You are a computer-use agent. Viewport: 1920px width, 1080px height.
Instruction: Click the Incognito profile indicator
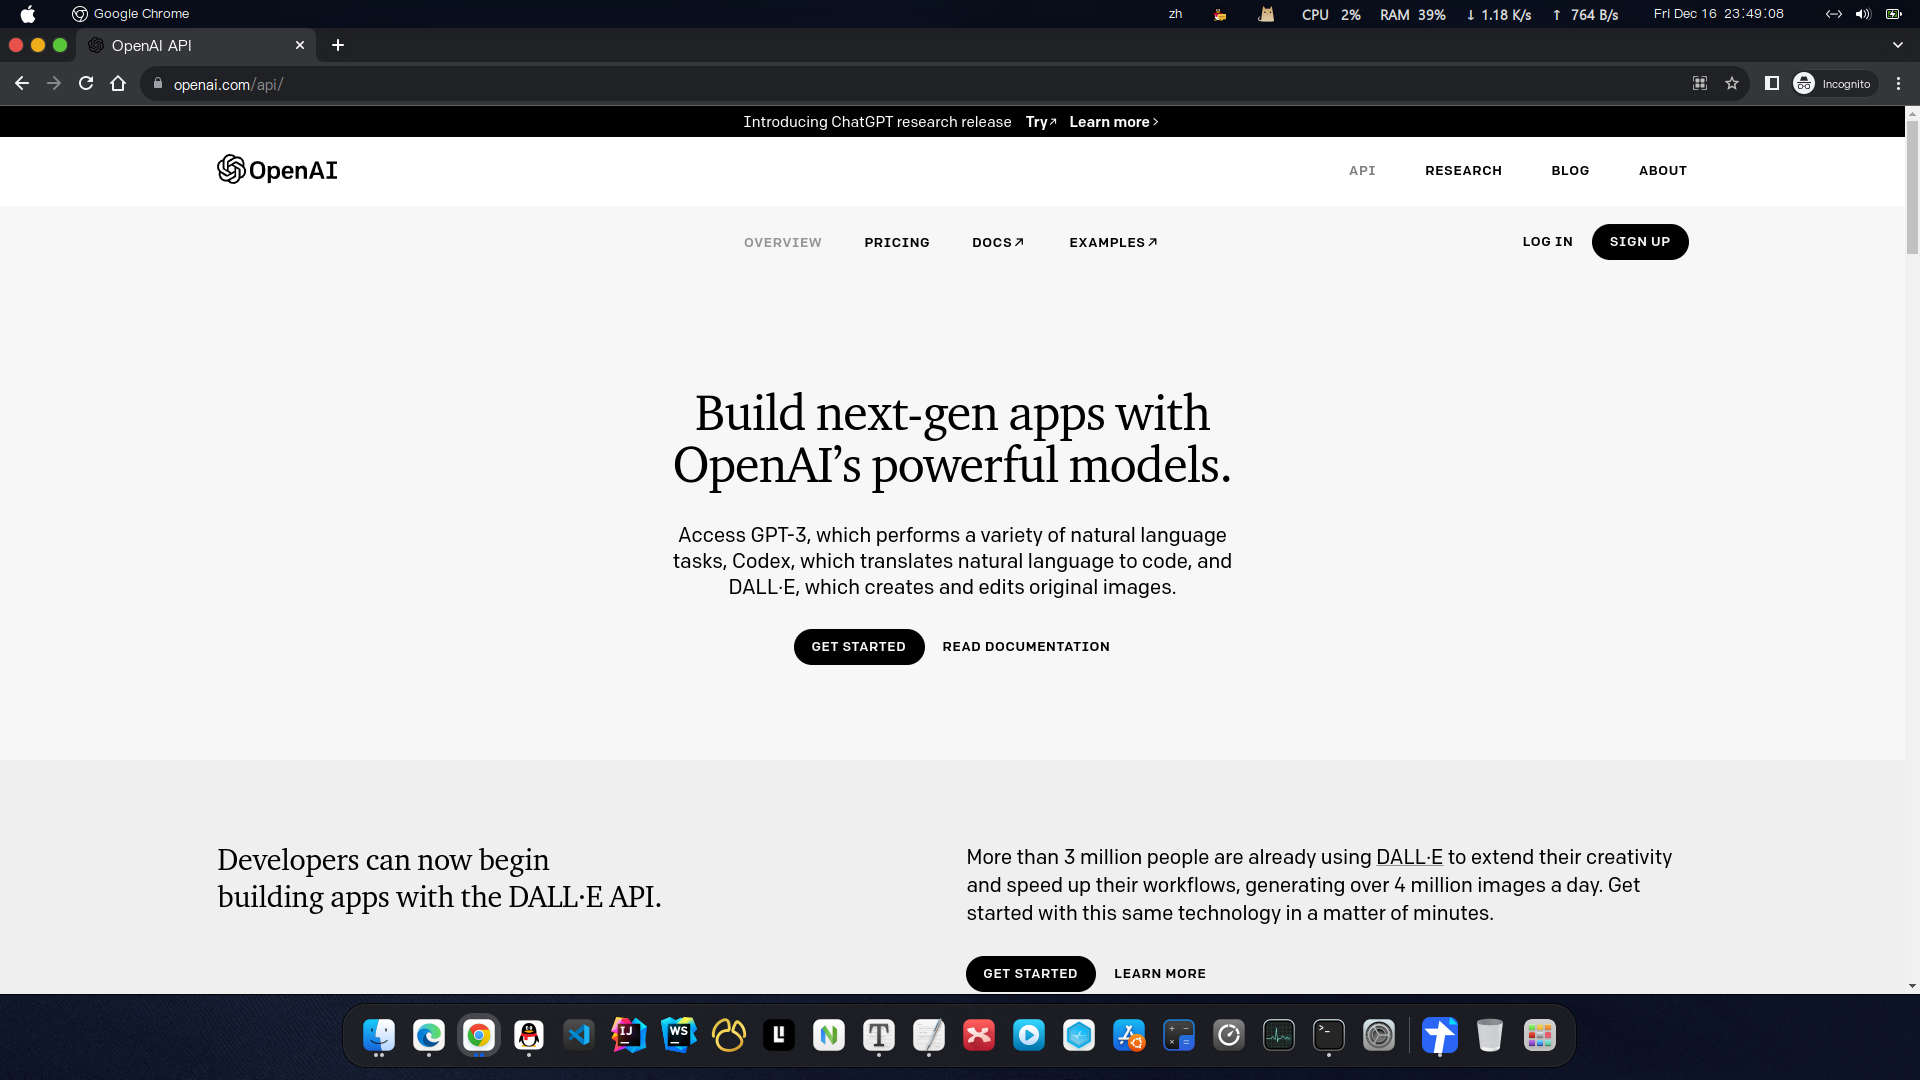tap(1833, 84)
